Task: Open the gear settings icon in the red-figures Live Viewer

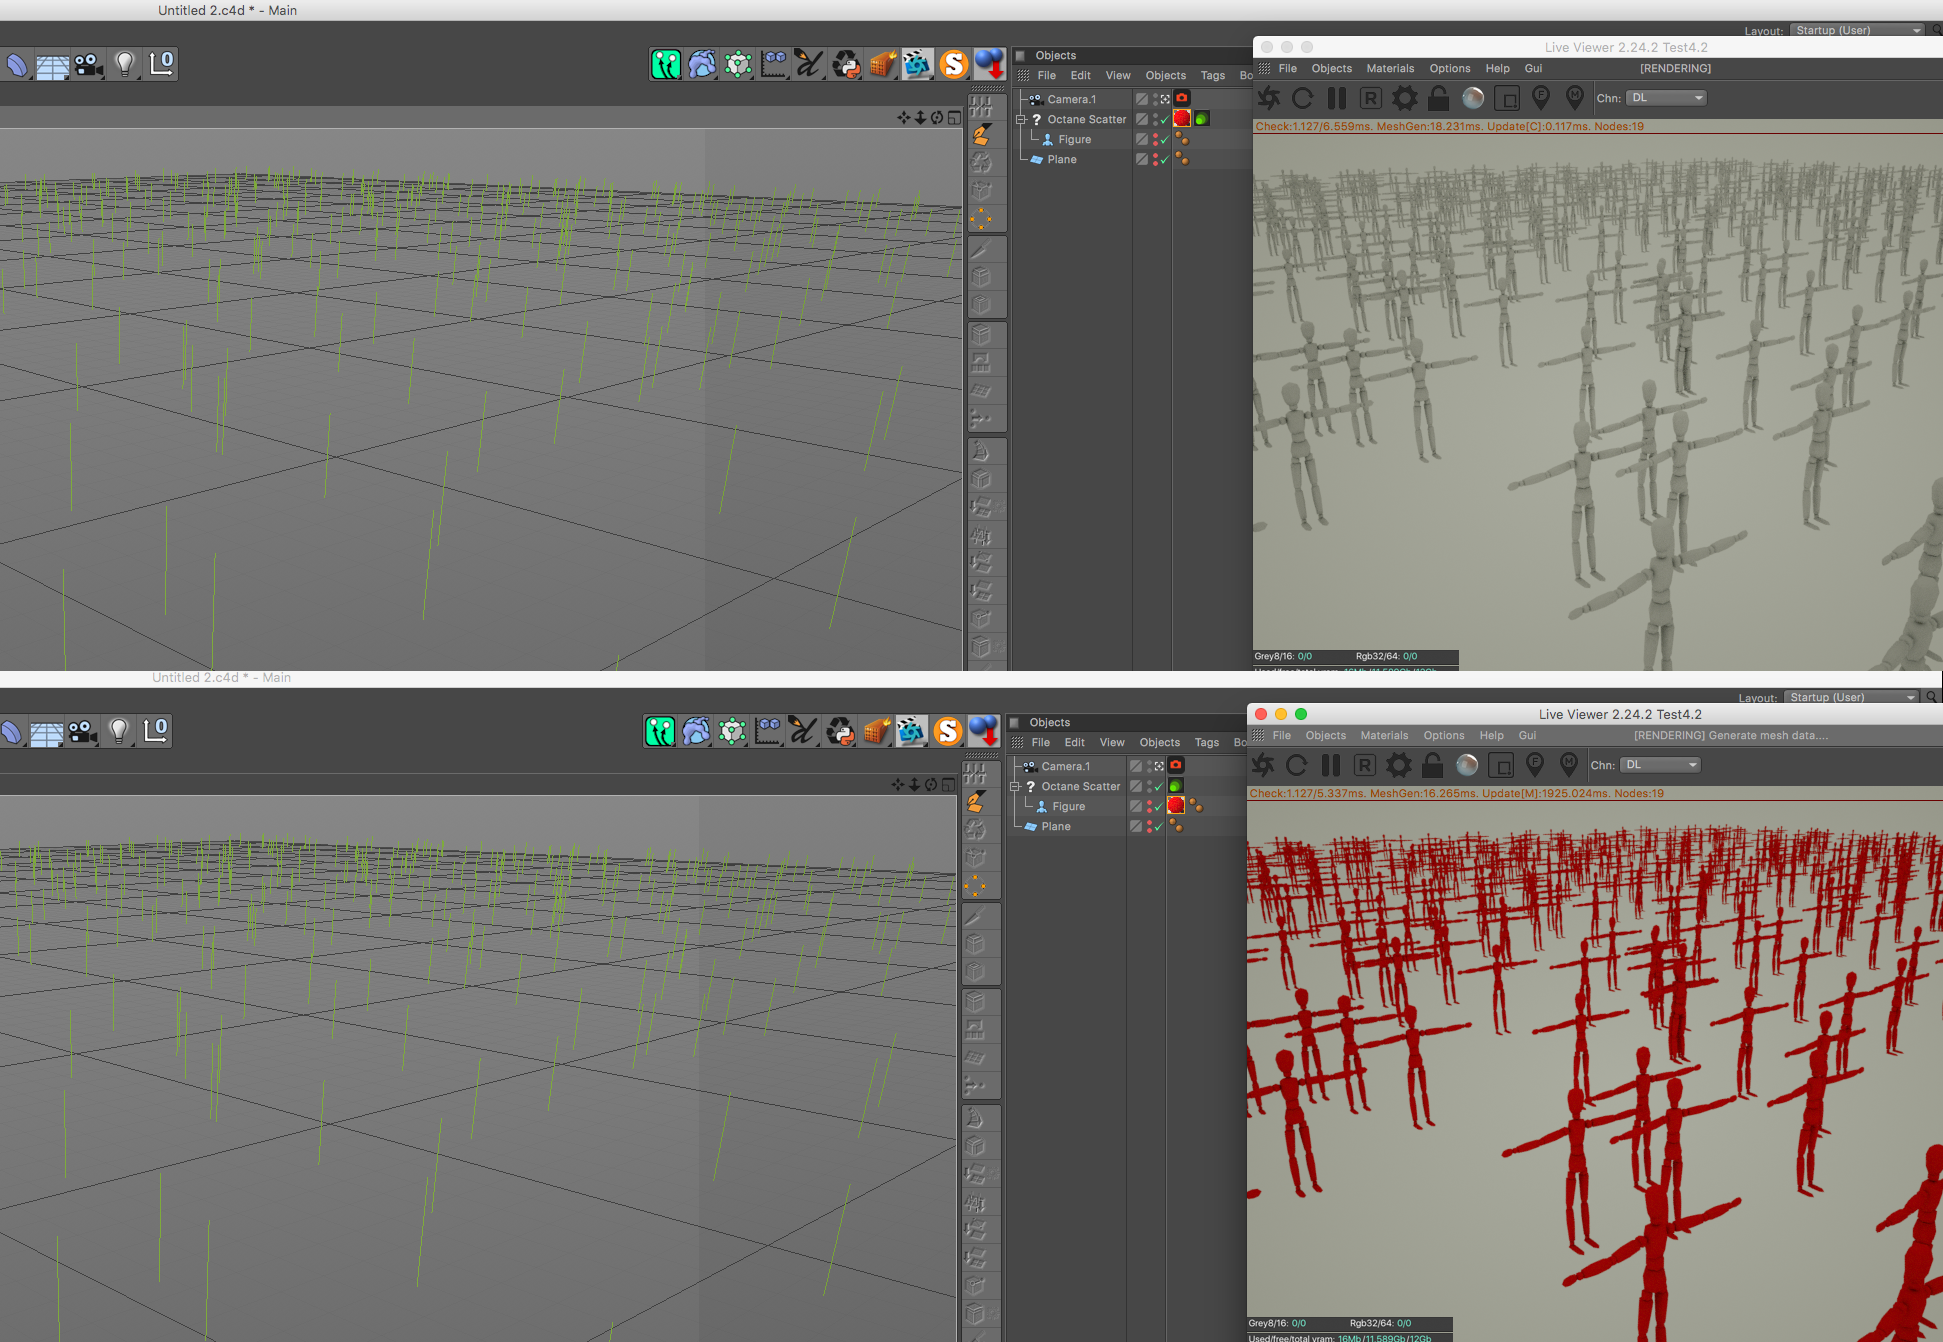Action: [1398, 765]
